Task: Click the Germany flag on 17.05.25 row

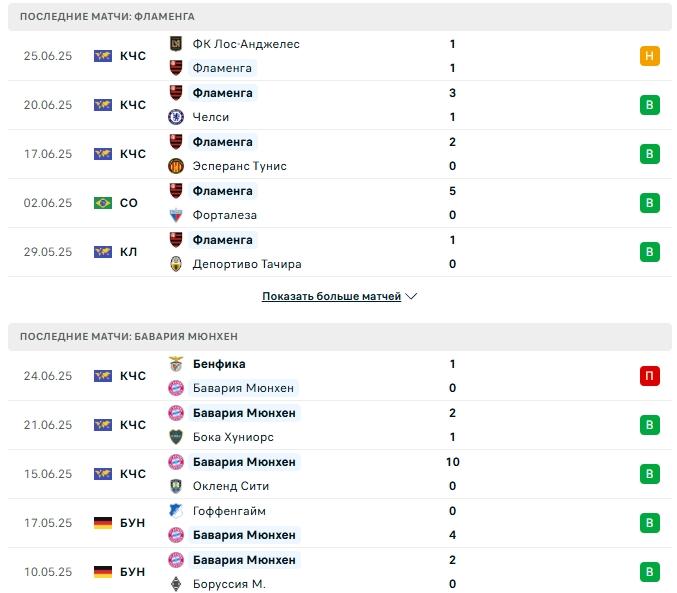Action: pos(103,523)
